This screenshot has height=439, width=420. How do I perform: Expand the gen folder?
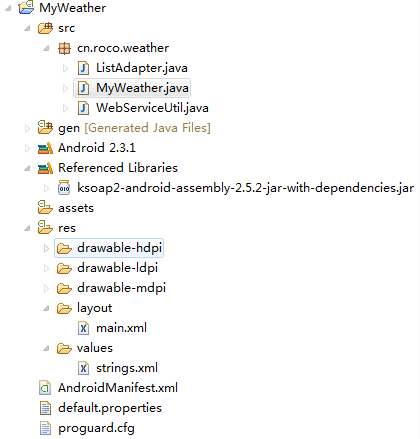[x=27, y=128]
